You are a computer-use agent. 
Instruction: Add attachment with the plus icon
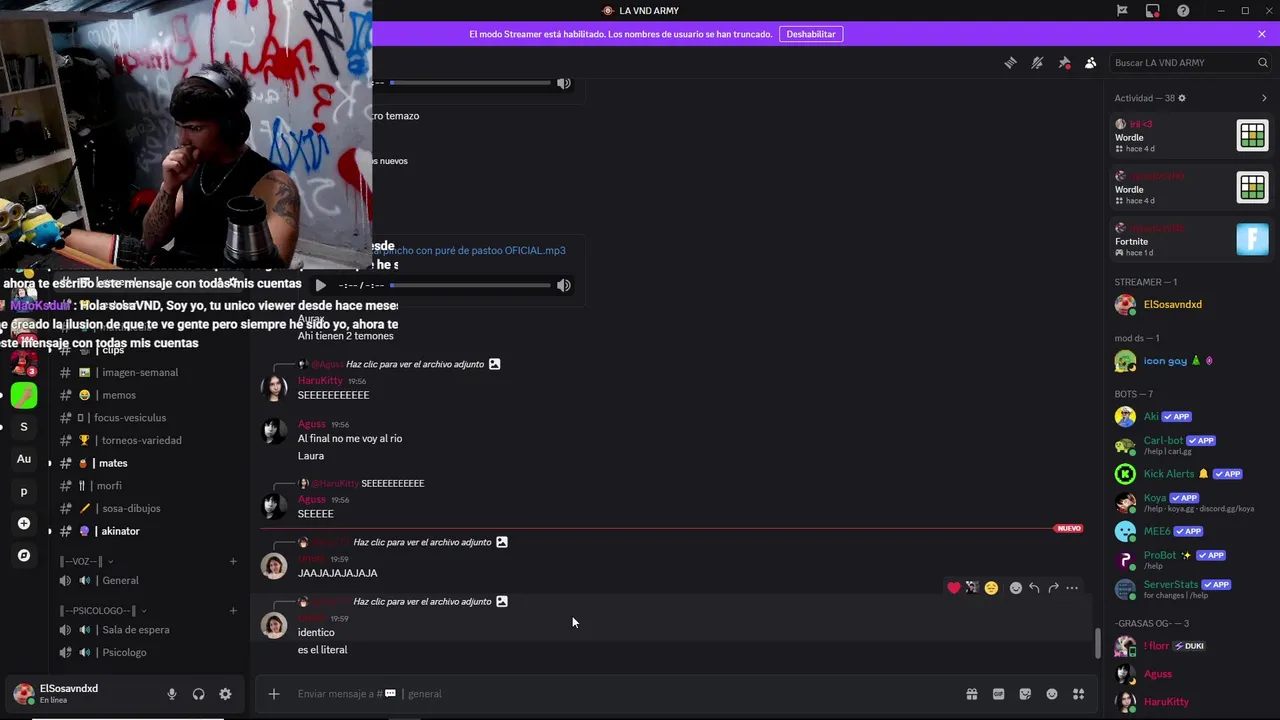coord(274,694)
